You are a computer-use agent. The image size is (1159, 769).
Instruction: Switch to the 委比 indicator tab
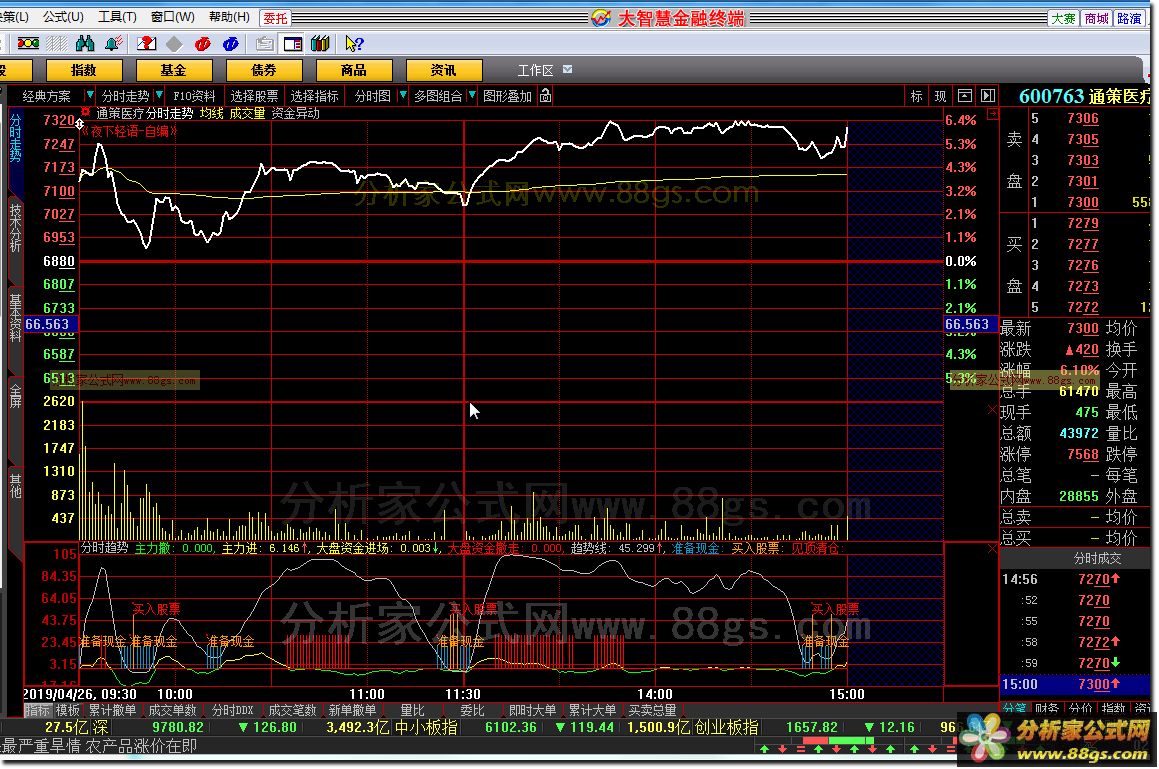(x=472, y=710)
